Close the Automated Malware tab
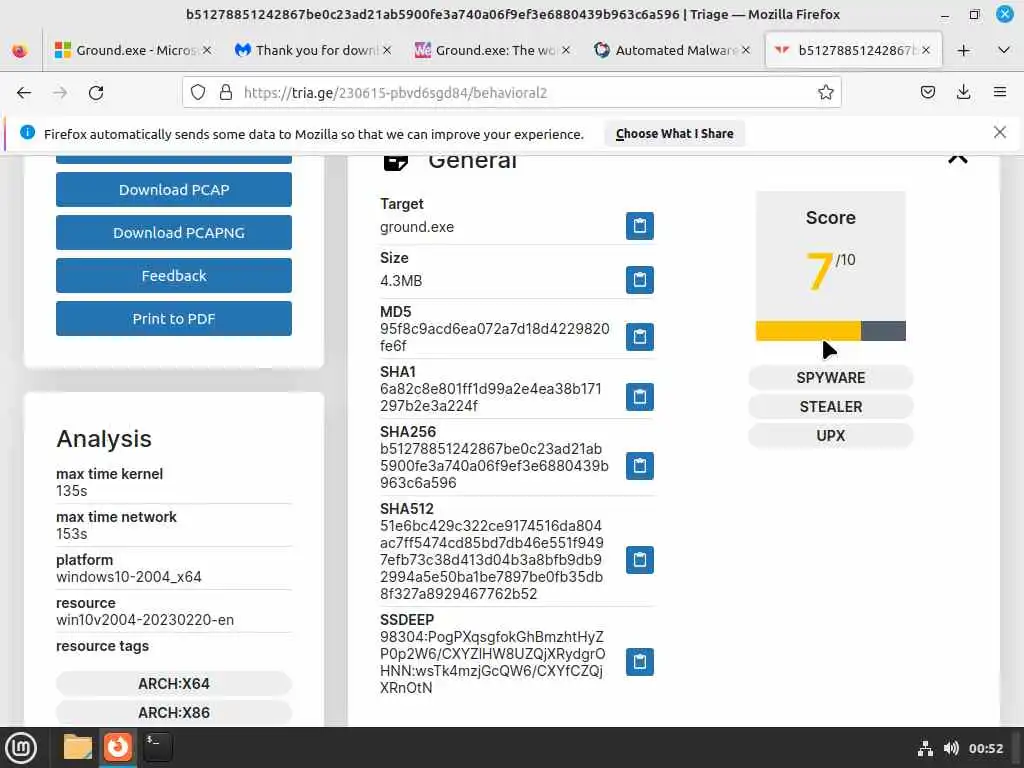The height and width of the screenshot is (768, 1024). point(746,50)
